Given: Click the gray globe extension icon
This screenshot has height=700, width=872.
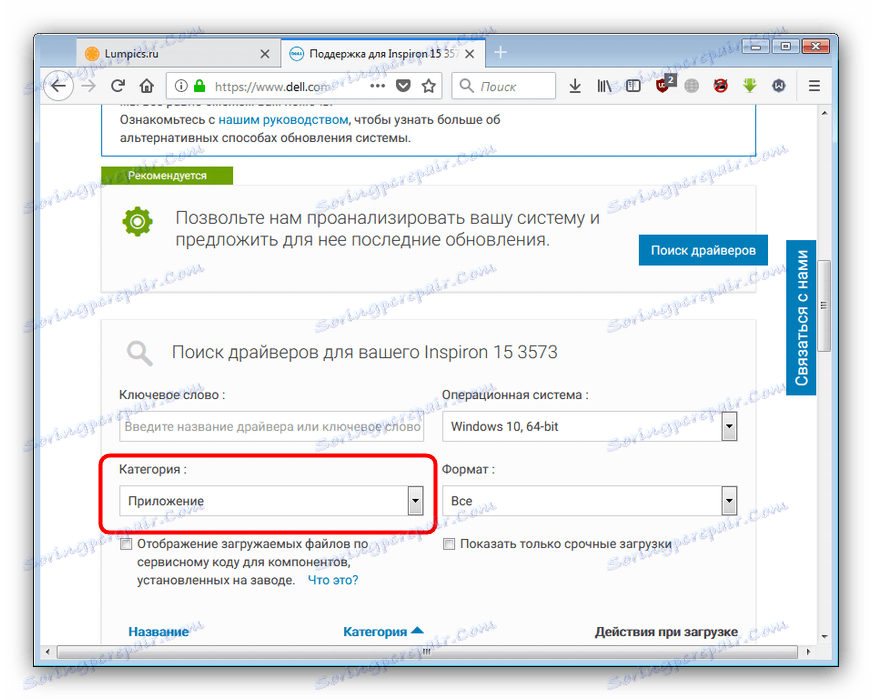Looking at the screenshot, I should [691, 86].
